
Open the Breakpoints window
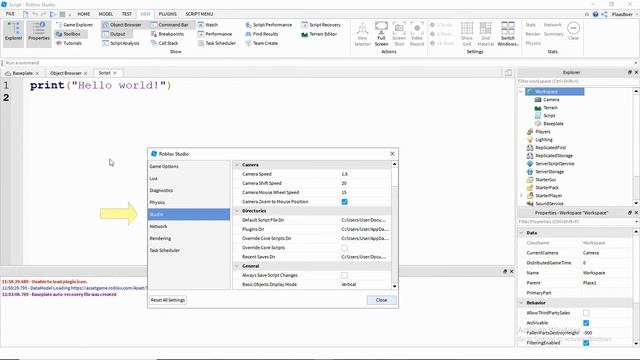click(167, 34)
